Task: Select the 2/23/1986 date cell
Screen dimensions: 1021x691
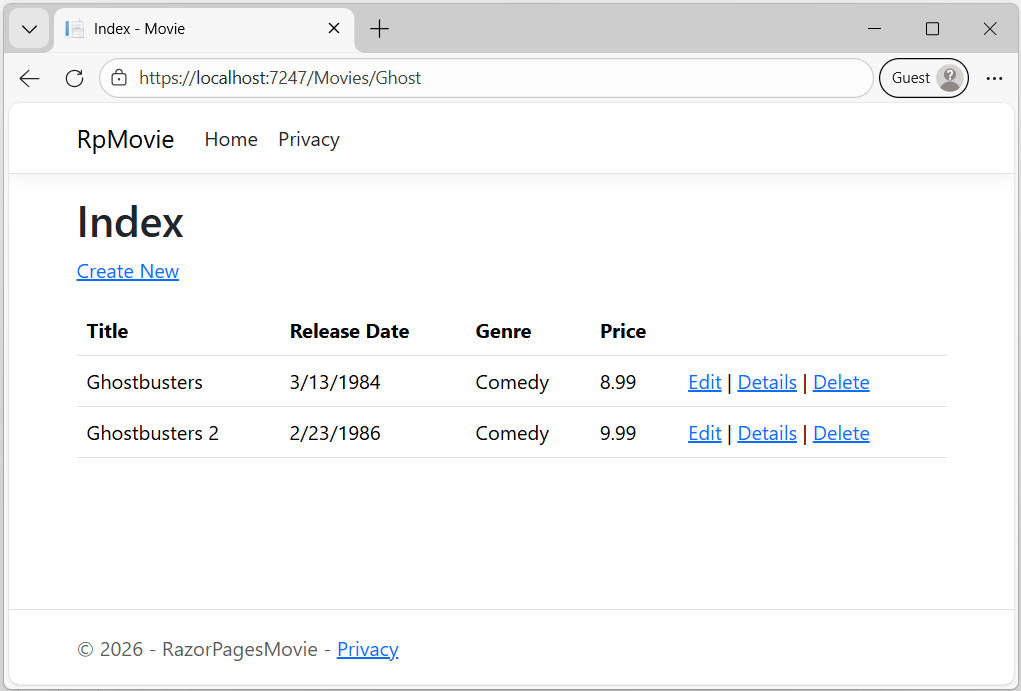Action: click(335, 433)
